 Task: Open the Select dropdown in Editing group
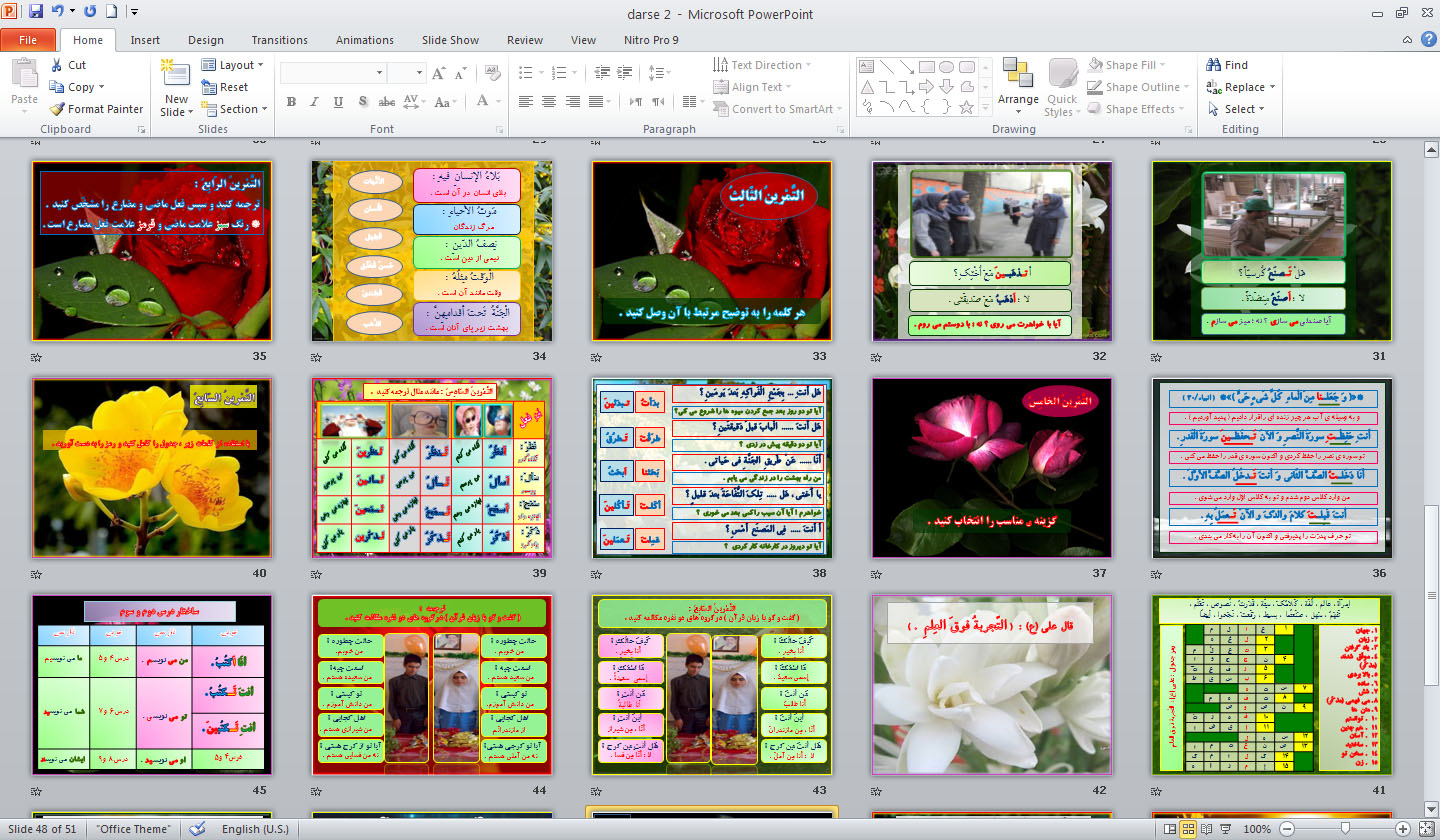tap(1237, 109)
